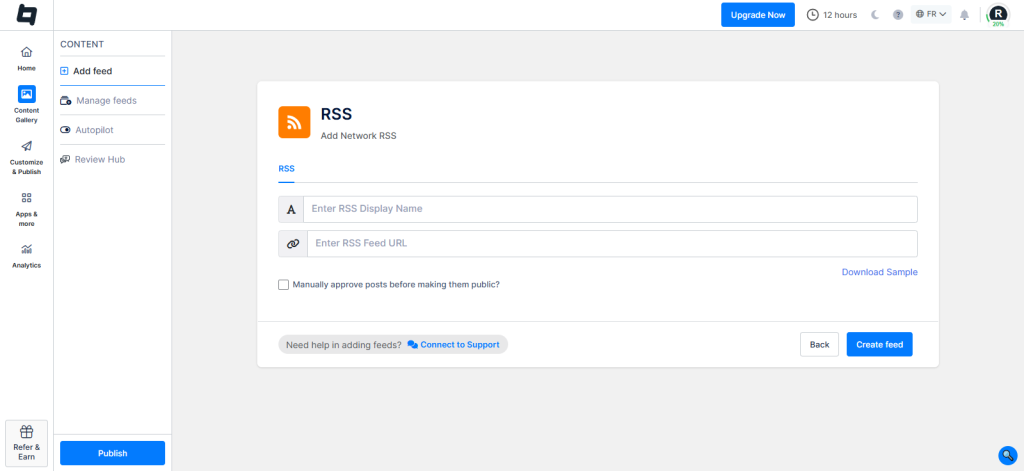Click the Home icon in sidebar
Image resolution: width=1024 pixels, height=471 pixels.
click(26, 53)
